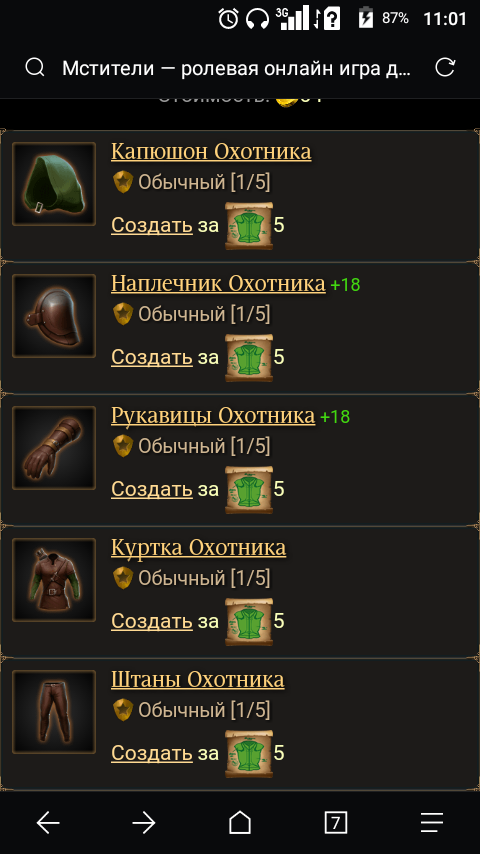Click Создать for Штаны Охотника

(151, 753)
